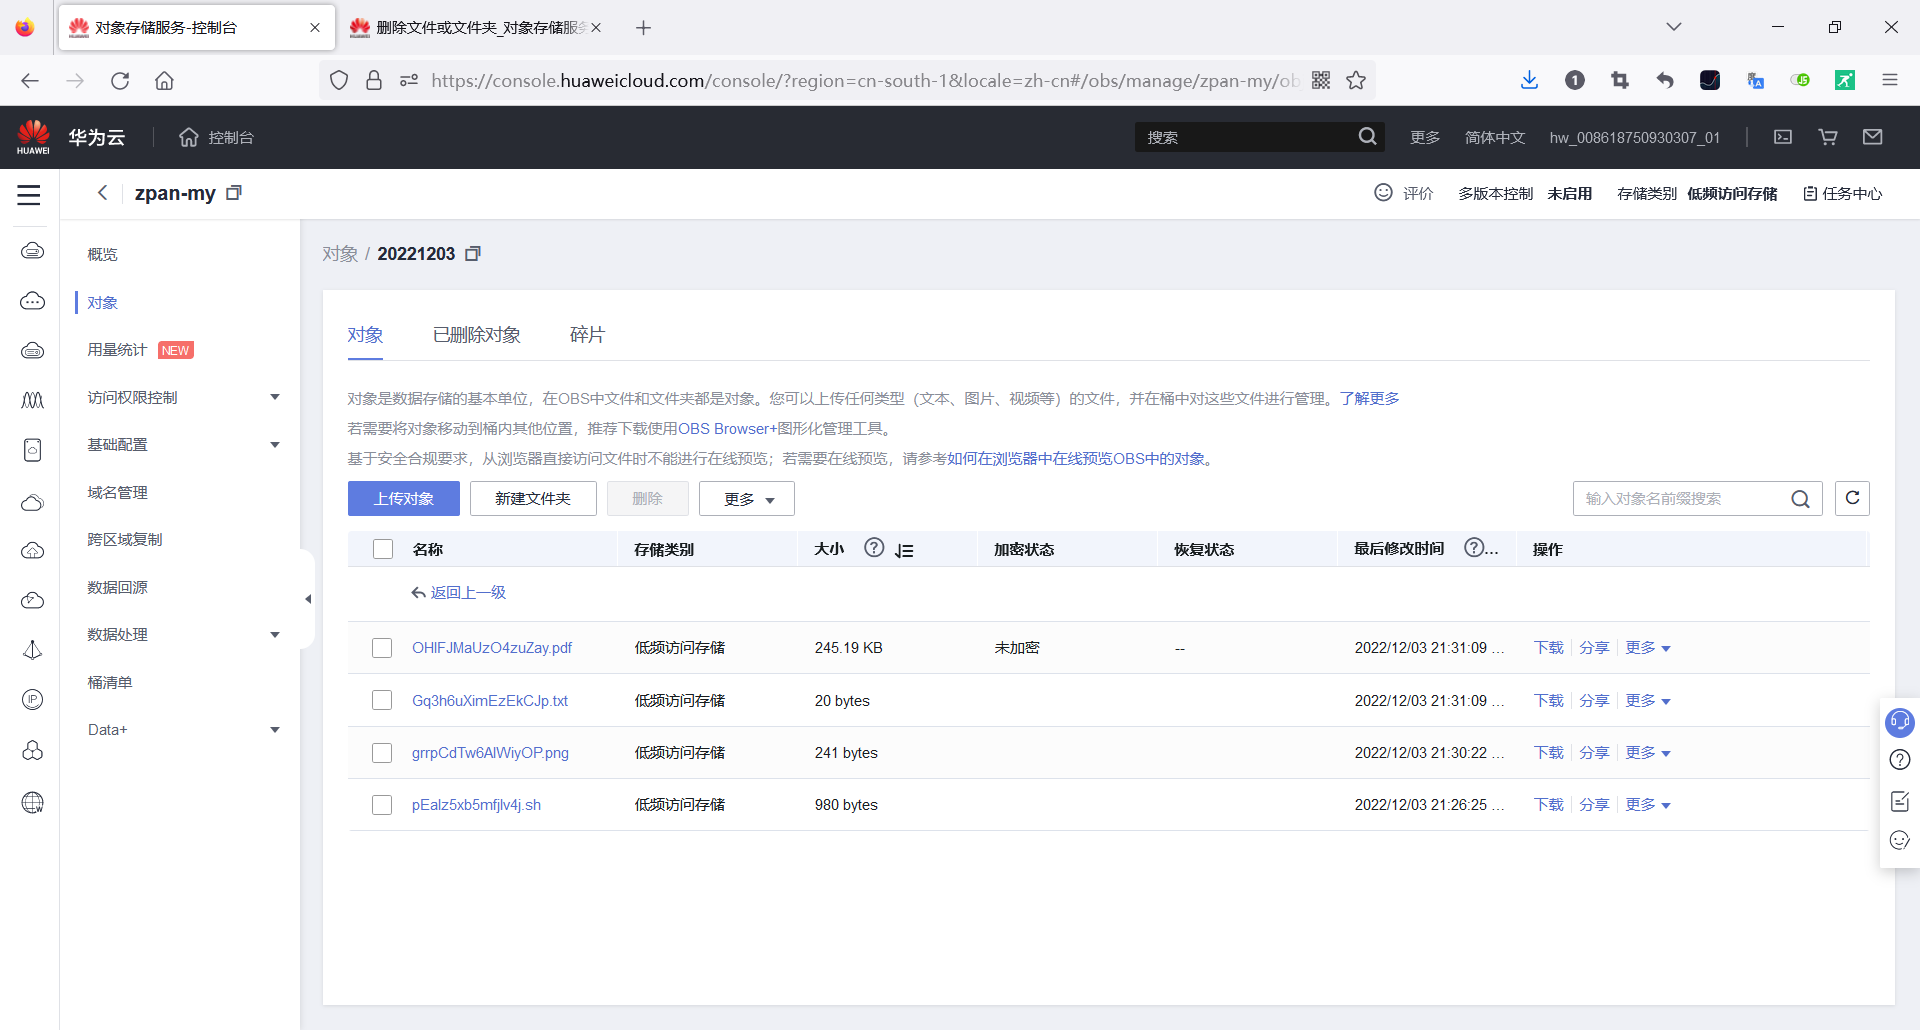Open the hamburger service menu below the Huawei logo

click(x=29, y=195)
